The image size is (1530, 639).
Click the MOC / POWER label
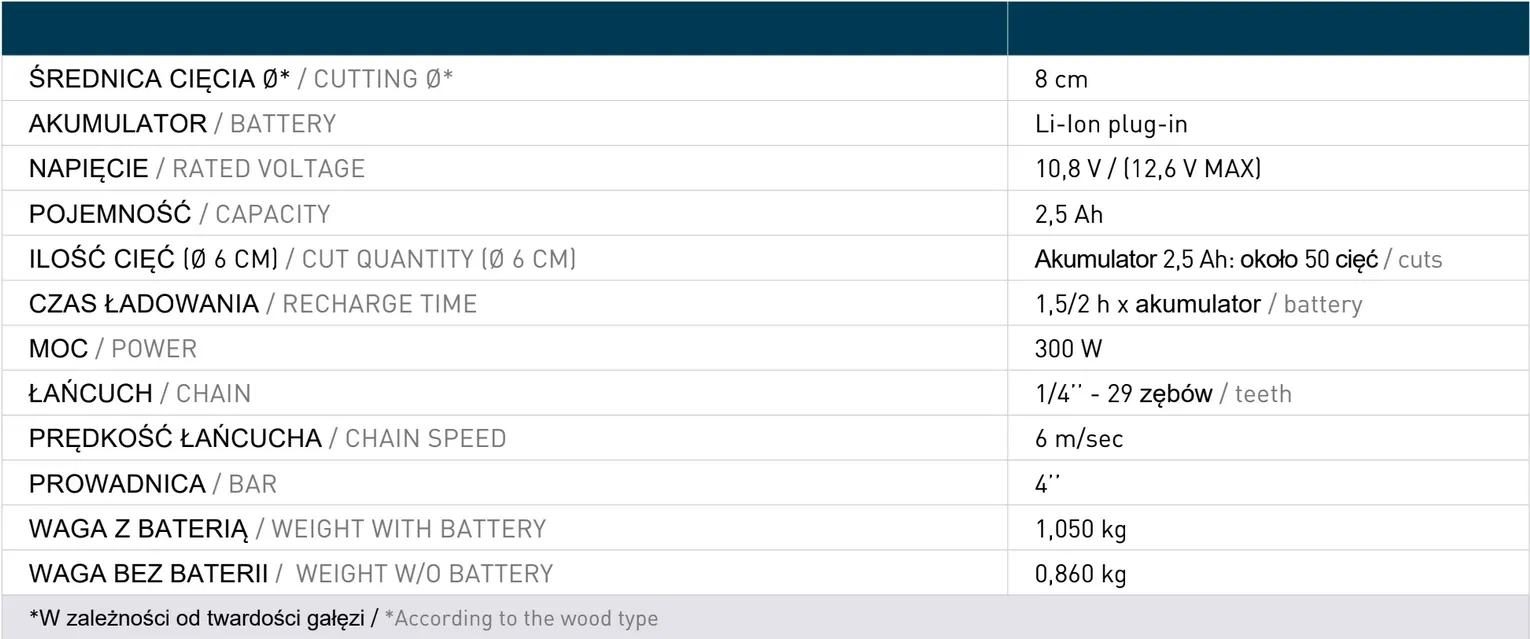coord(112,349)
